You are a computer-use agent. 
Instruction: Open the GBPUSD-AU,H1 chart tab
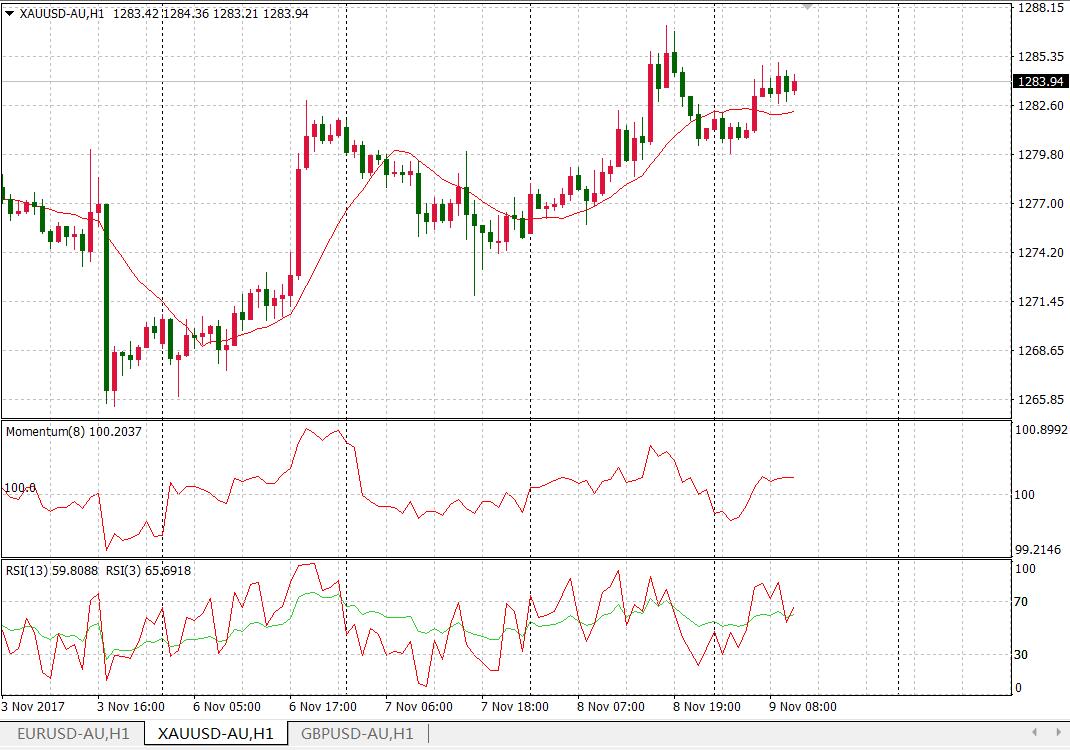click(x=357, y=734)
